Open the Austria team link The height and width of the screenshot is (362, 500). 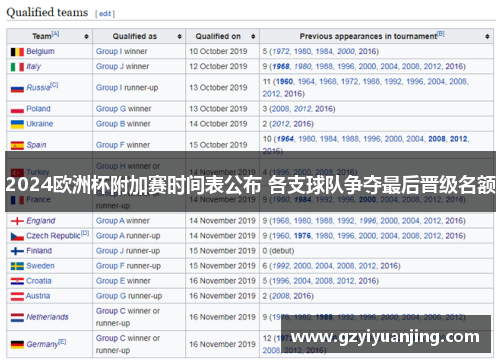pyautogui.click(x=38, y=296)
